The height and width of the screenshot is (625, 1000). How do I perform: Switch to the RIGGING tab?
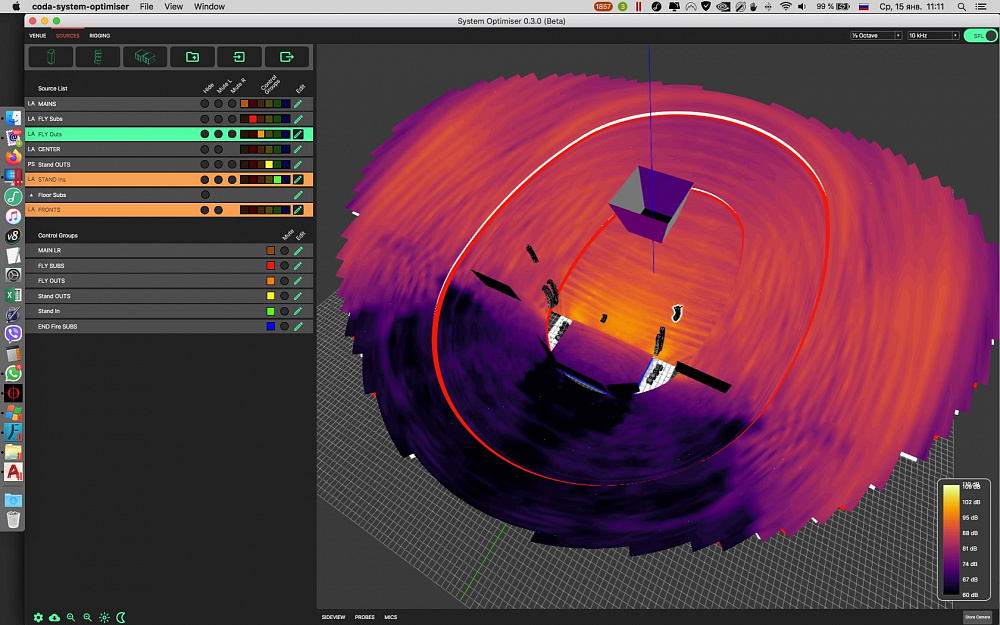point(100,36)
